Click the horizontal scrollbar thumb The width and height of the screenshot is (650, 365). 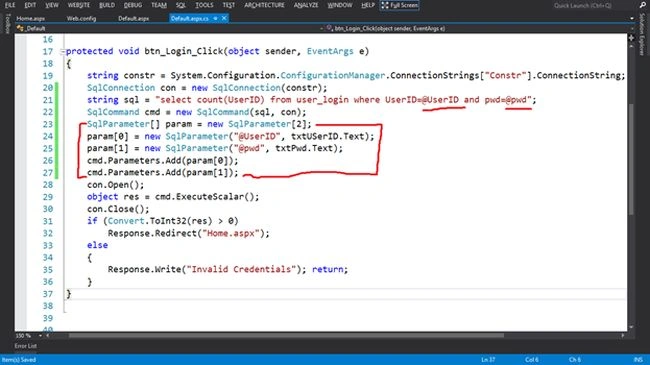coord(286,335)
